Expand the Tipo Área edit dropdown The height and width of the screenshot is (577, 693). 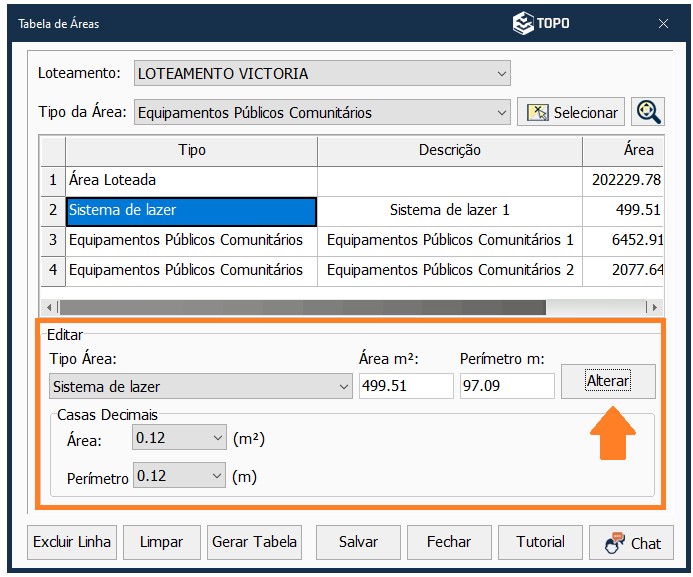[343, 386]
